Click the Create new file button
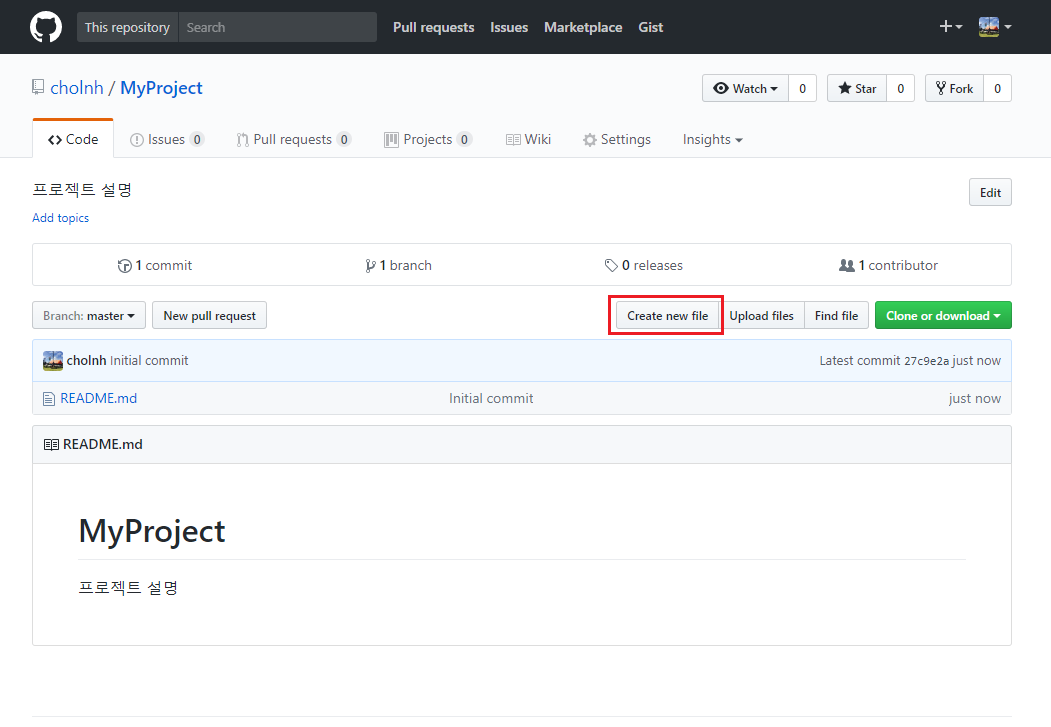This screenshot has height=727, width=1051. [x=668, y=316]
